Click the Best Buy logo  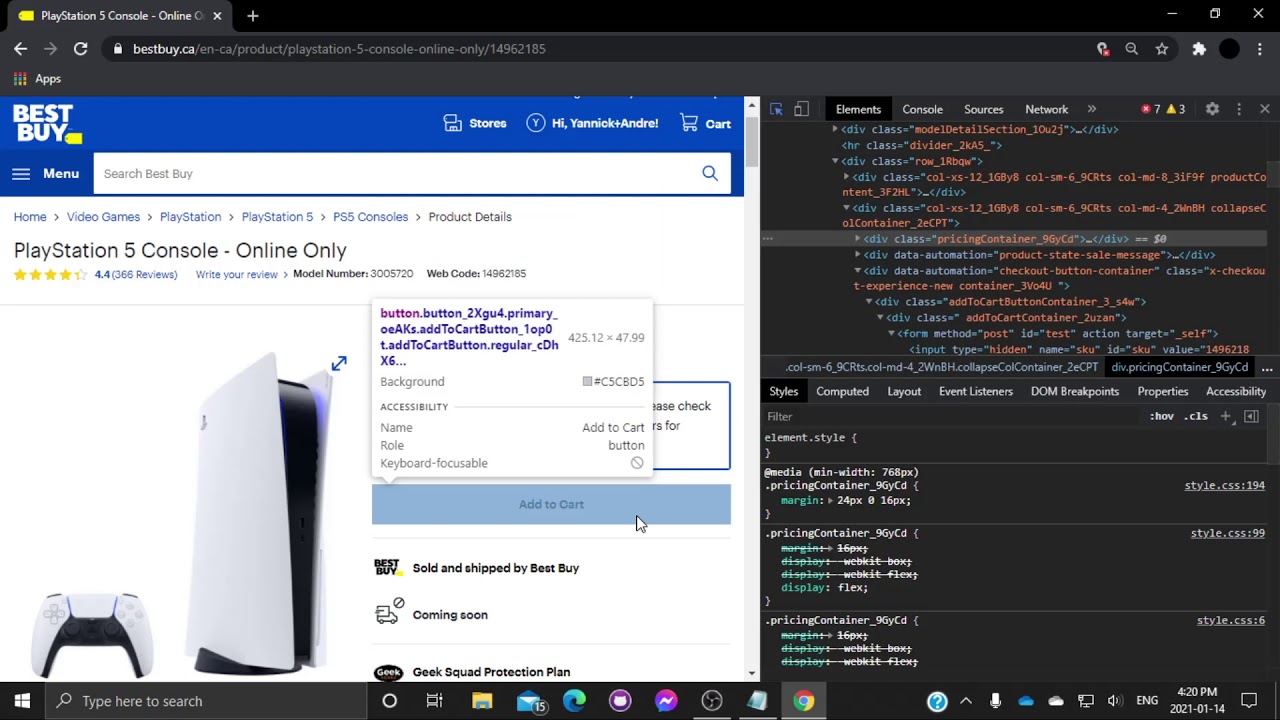pos(47,124)
